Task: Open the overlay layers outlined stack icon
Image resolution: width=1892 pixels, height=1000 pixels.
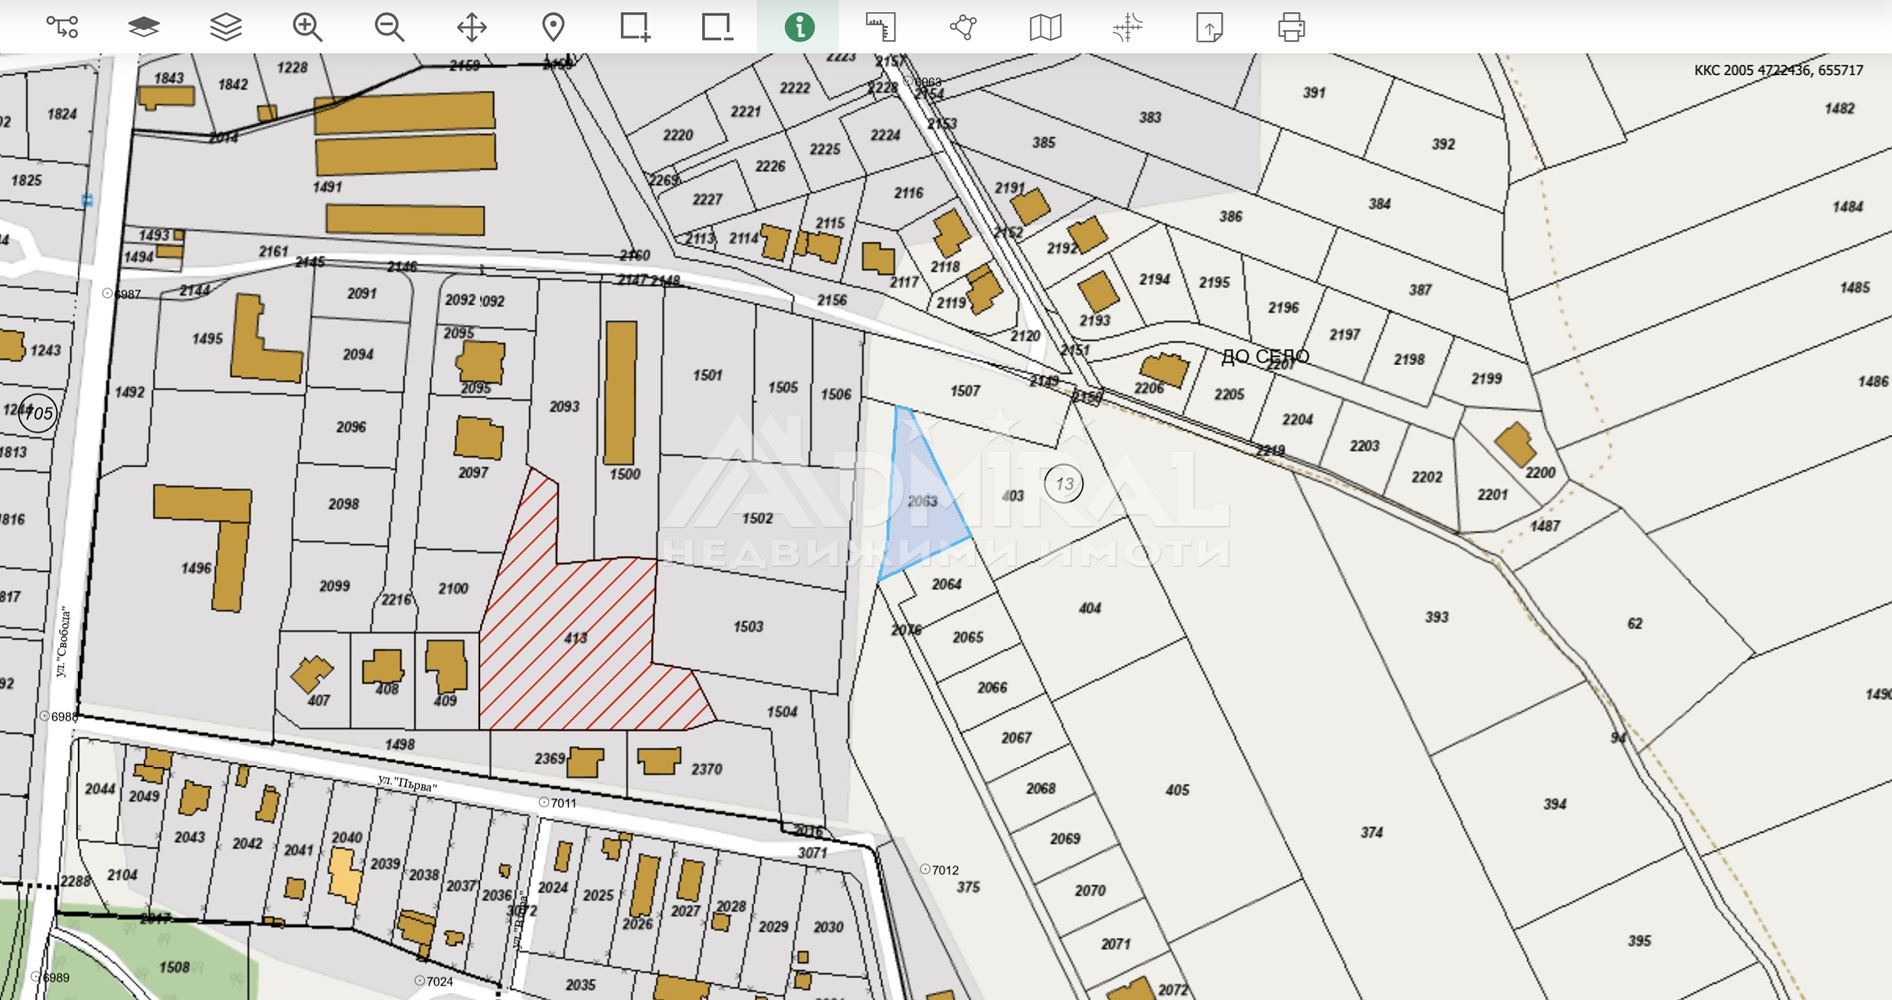Action: (226, 27)
